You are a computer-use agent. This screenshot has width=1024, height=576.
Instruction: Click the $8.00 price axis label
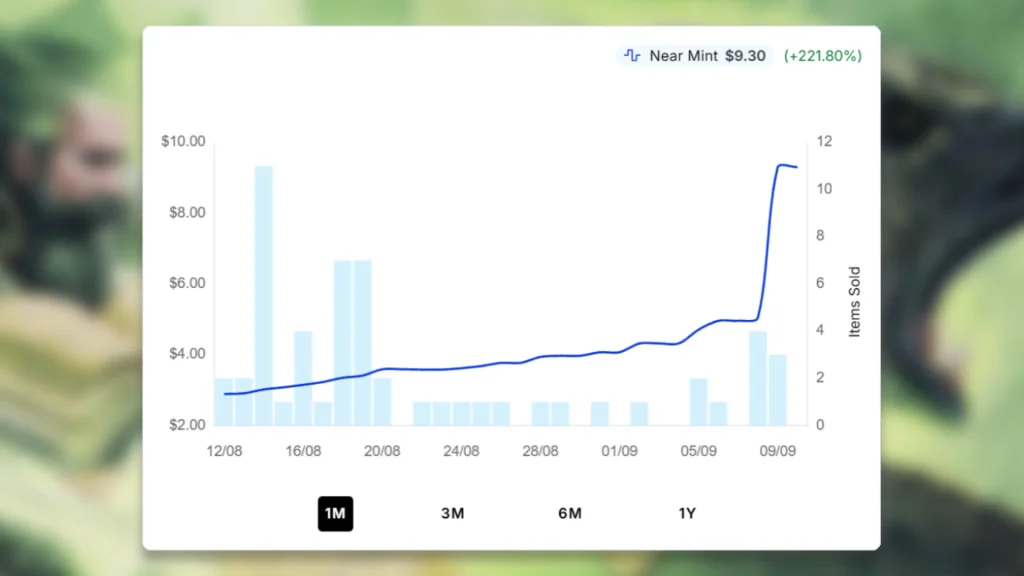click(187, 212)
